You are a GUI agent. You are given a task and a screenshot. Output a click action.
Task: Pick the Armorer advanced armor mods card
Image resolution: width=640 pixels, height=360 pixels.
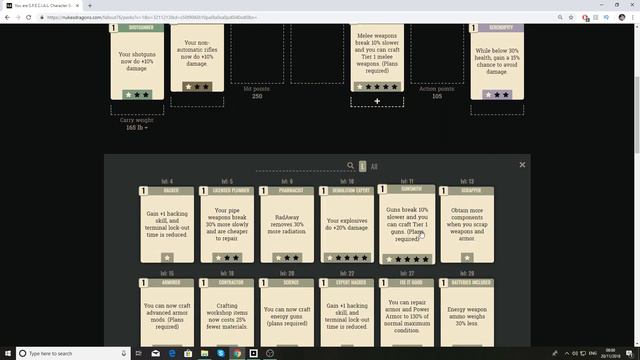(x=167, y=313)
